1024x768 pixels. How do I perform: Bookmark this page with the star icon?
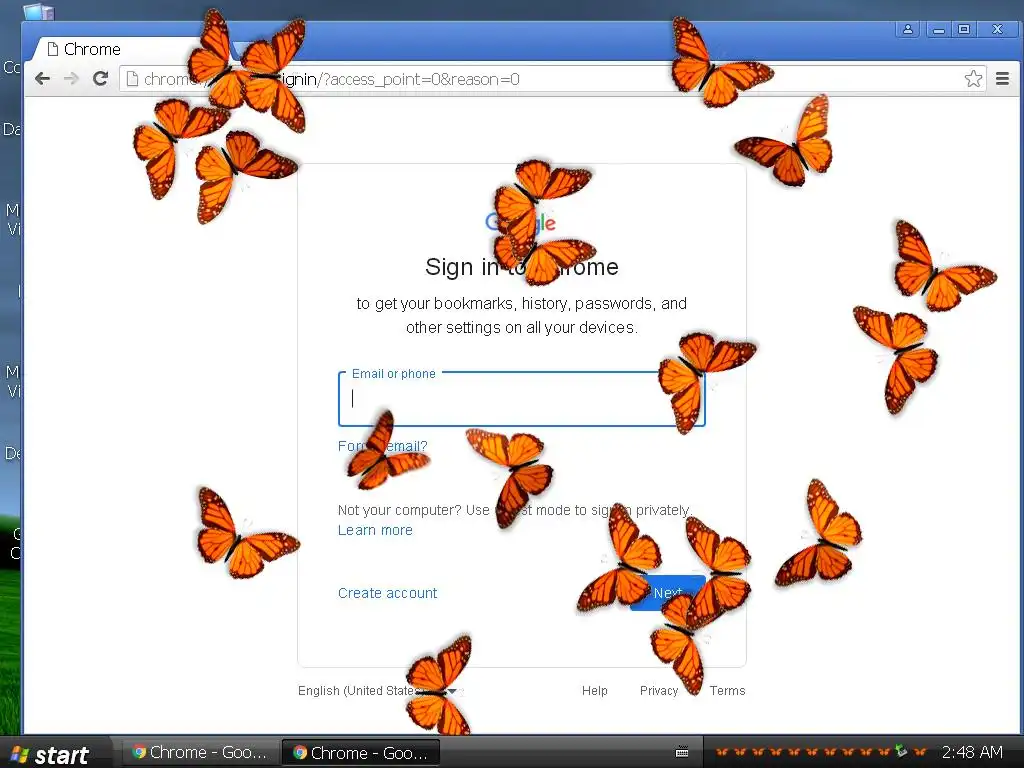tap(973, 79)
